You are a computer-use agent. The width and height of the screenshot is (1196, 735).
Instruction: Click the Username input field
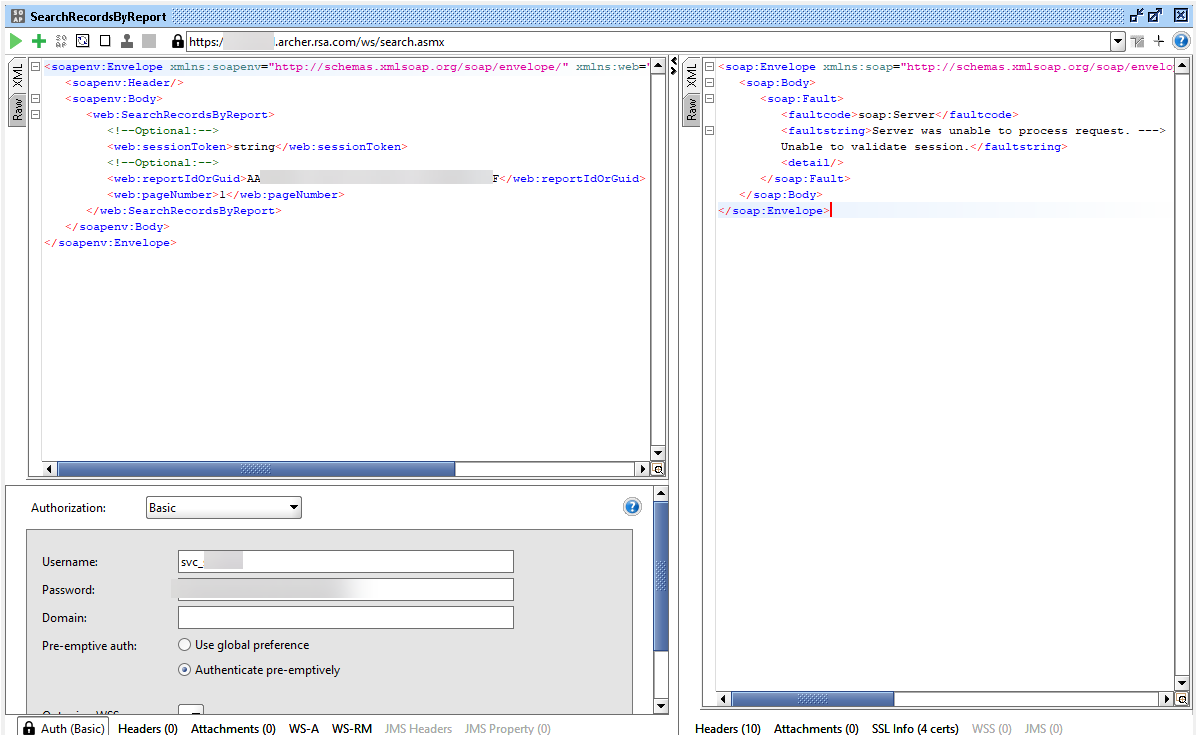pos(346,562)
